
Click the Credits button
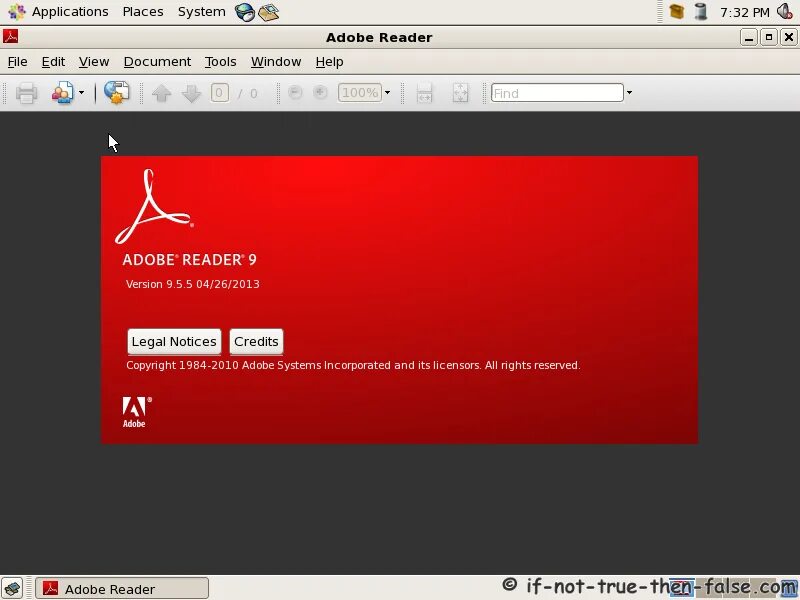[x=256, y=341]
